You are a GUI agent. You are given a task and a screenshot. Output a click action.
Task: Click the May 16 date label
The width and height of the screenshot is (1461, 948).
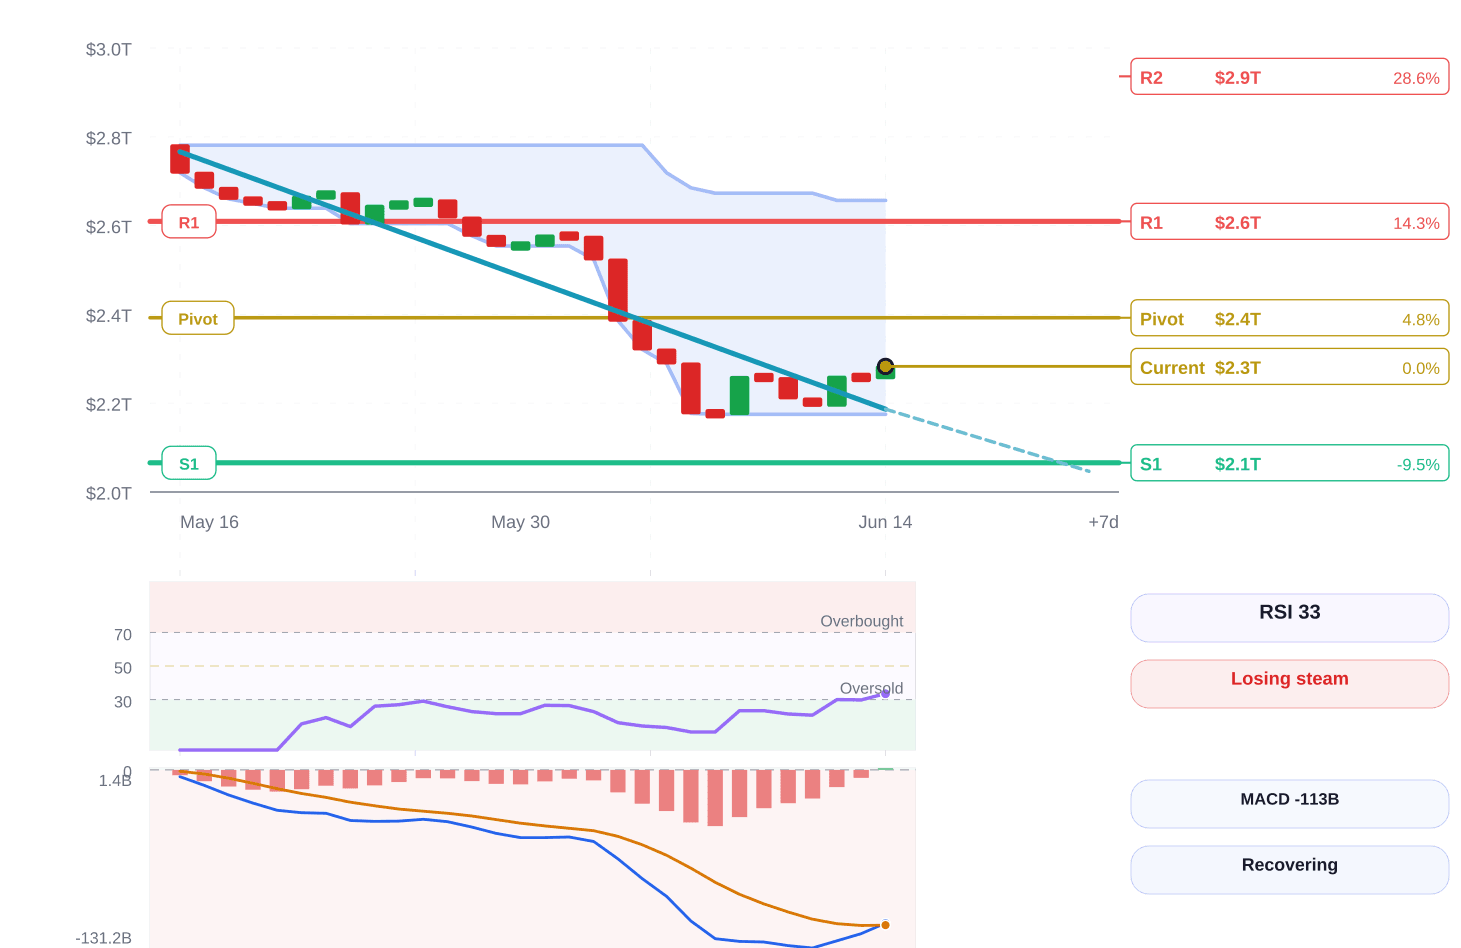(x=209, y=522)
